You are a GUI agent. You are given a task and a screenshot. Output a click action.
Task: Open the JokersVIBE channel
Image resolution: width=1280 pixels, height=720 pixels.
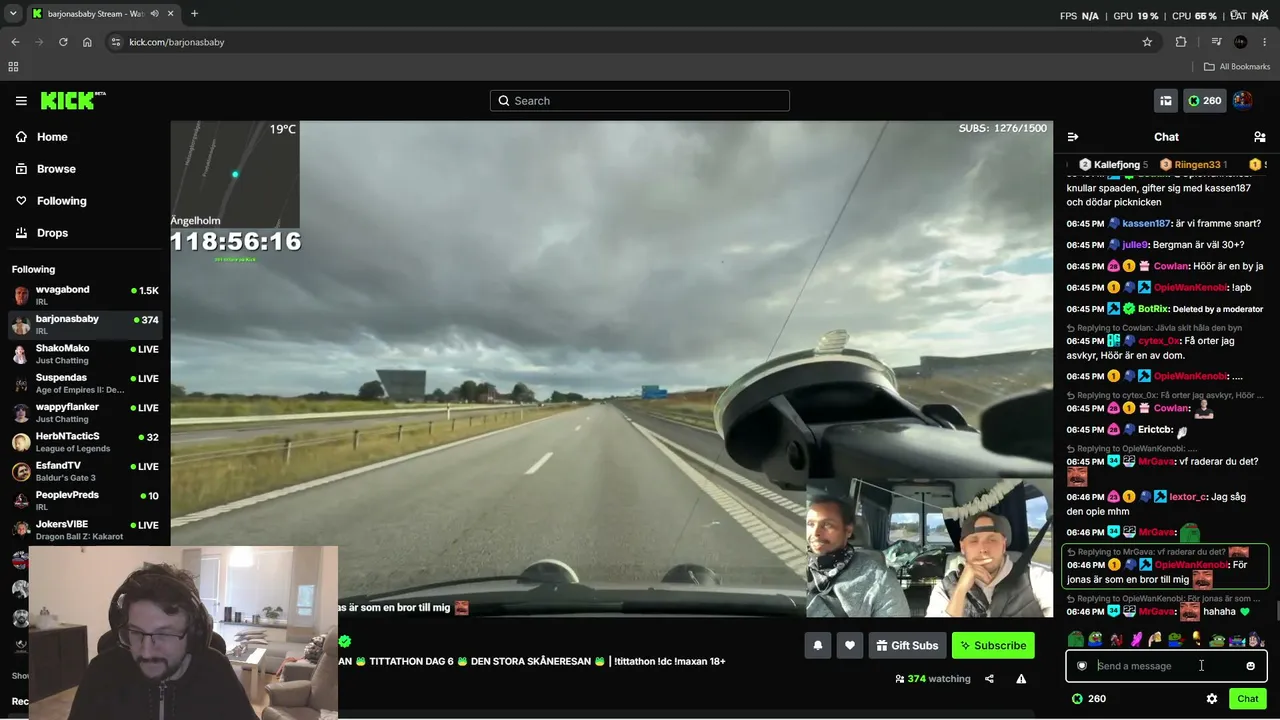[85, 530]
